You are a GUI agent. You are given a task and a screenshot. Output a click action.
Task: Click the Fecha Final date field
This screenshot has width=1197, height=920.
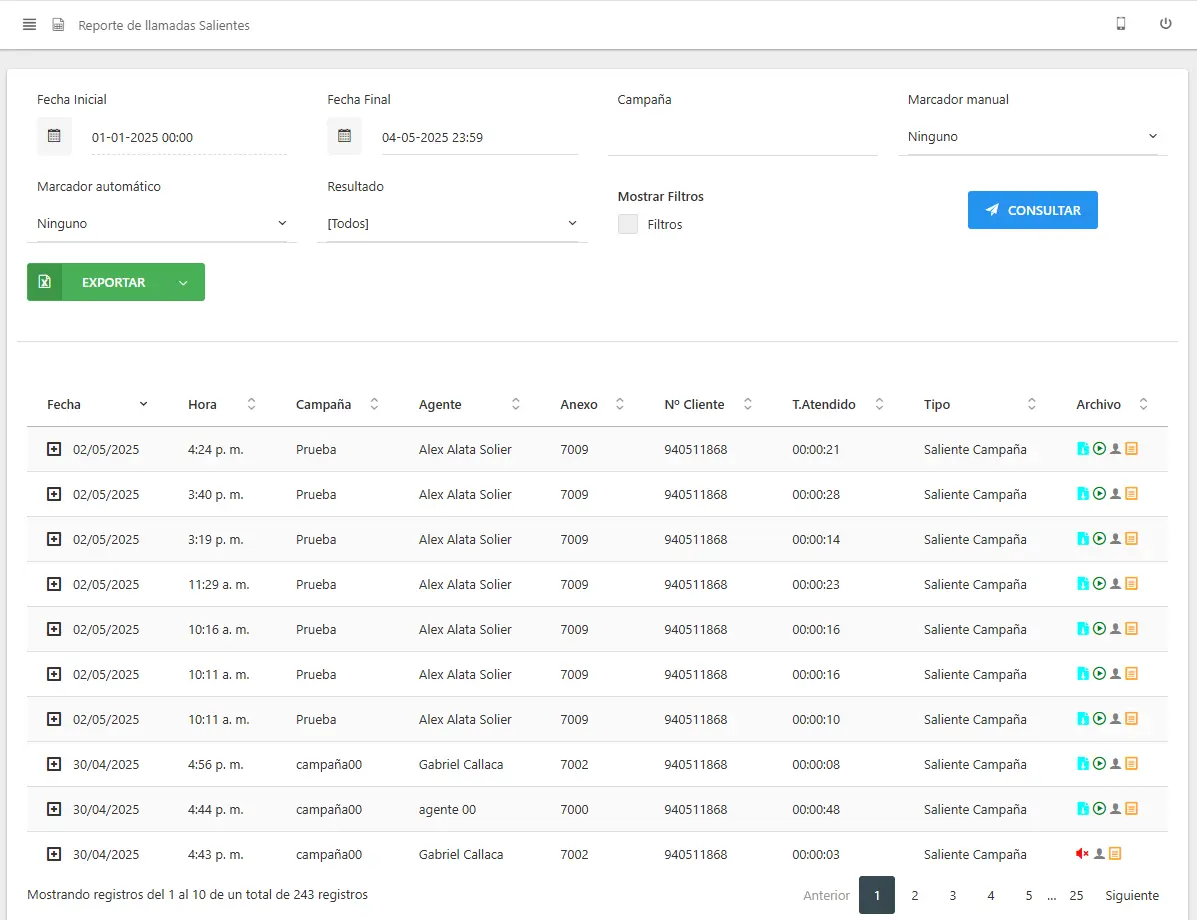(x=479, y=137)
